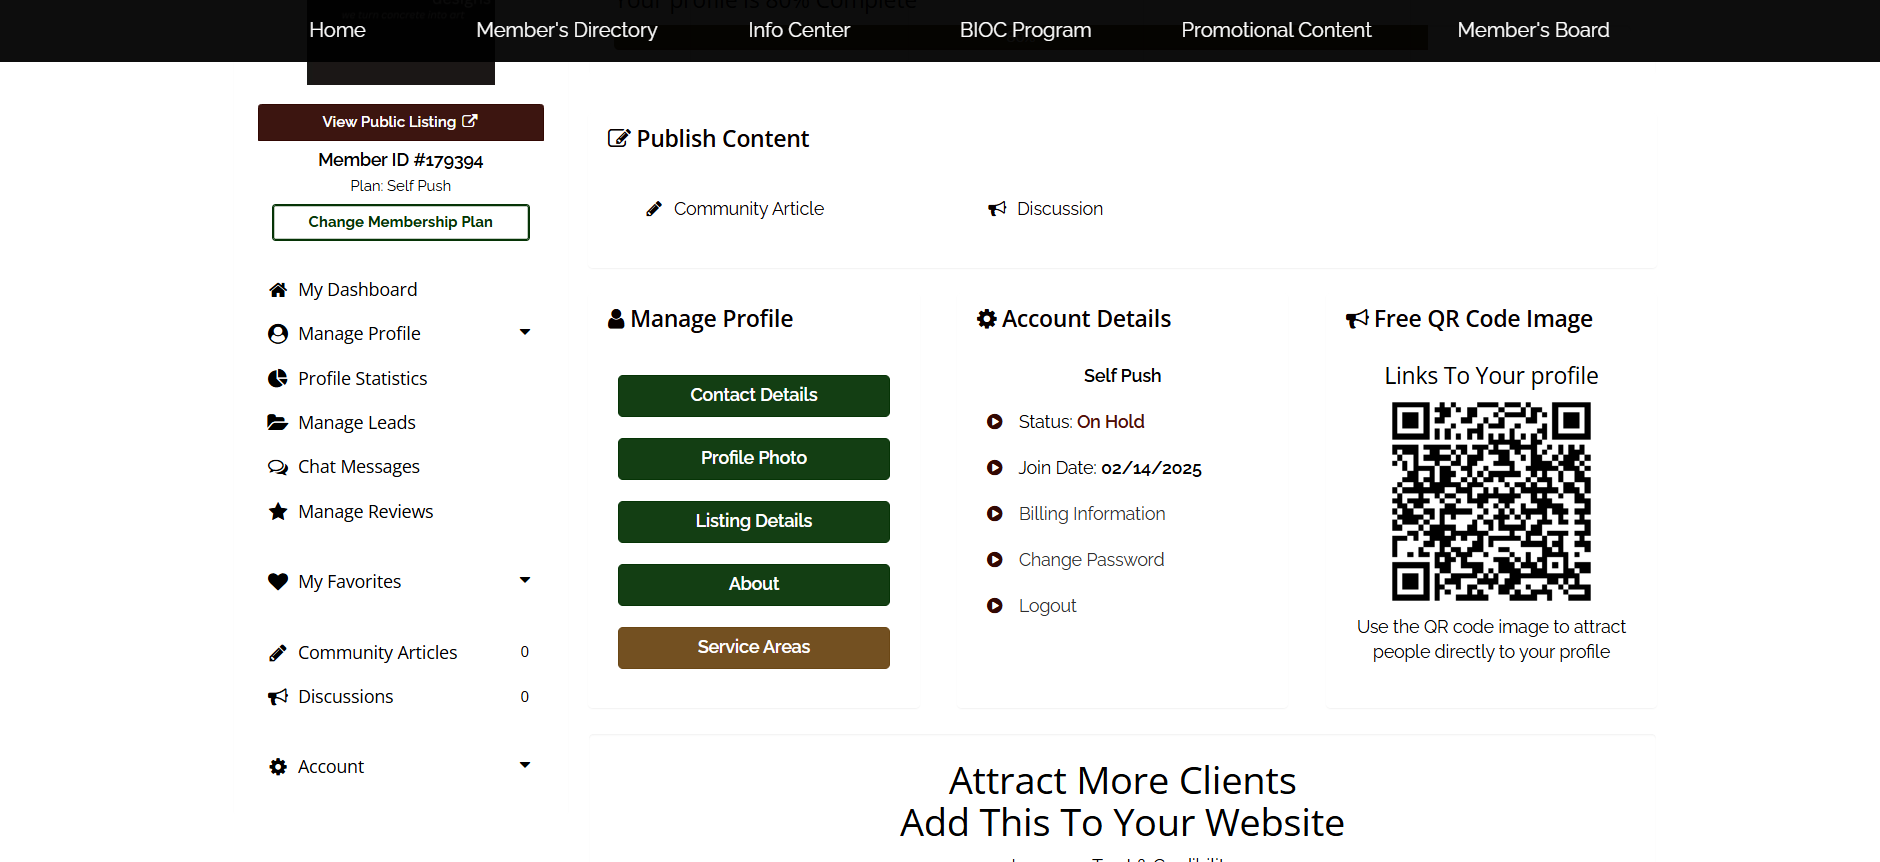1880x862 pixels.
Task: Click the Community Articles count 0
Action: (525, 652)
